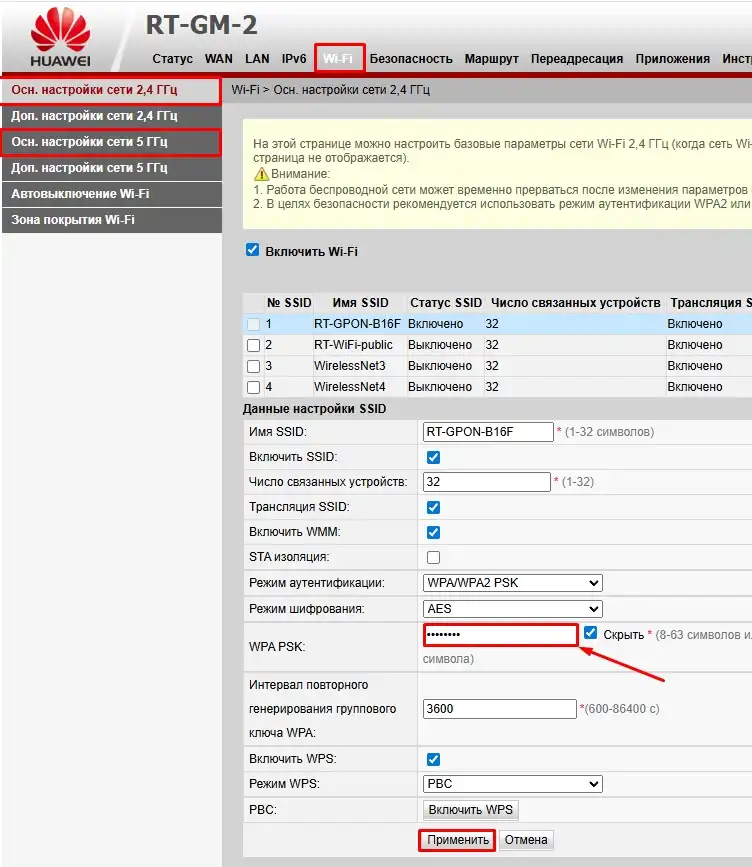Disable the Трансляция SSID checkbox
The image size is (752, 867).
point(433,507)
